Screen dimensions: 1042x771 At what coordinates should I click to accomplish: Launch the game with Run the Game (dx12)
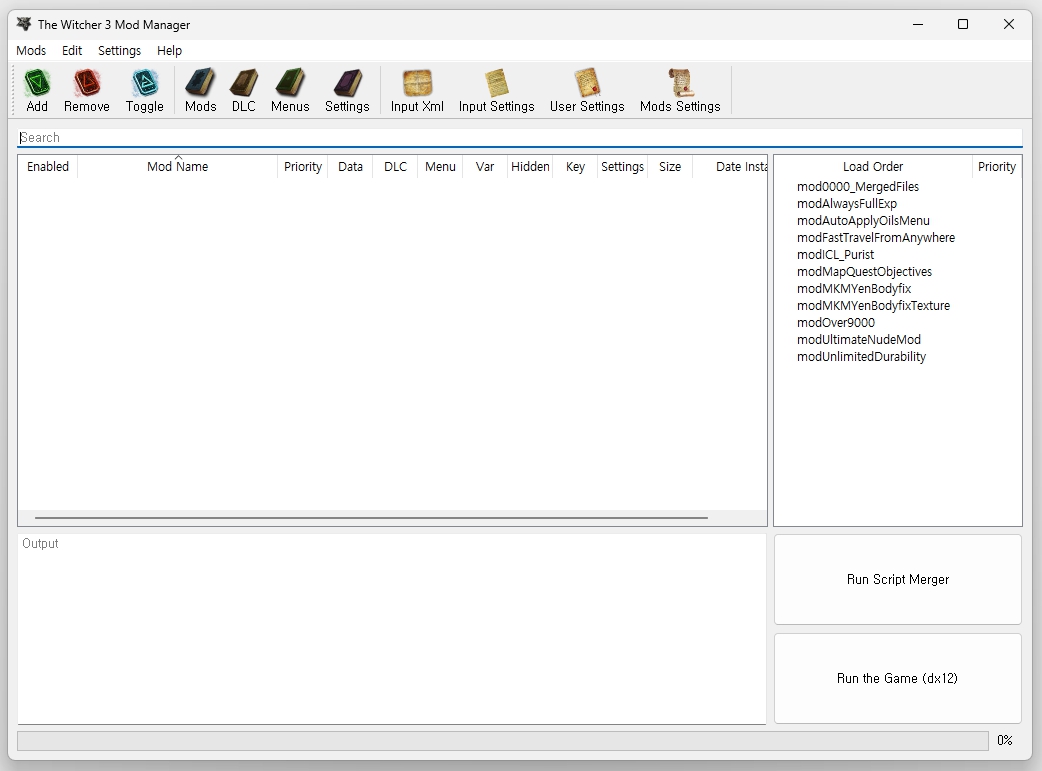[x=898, y=678]
